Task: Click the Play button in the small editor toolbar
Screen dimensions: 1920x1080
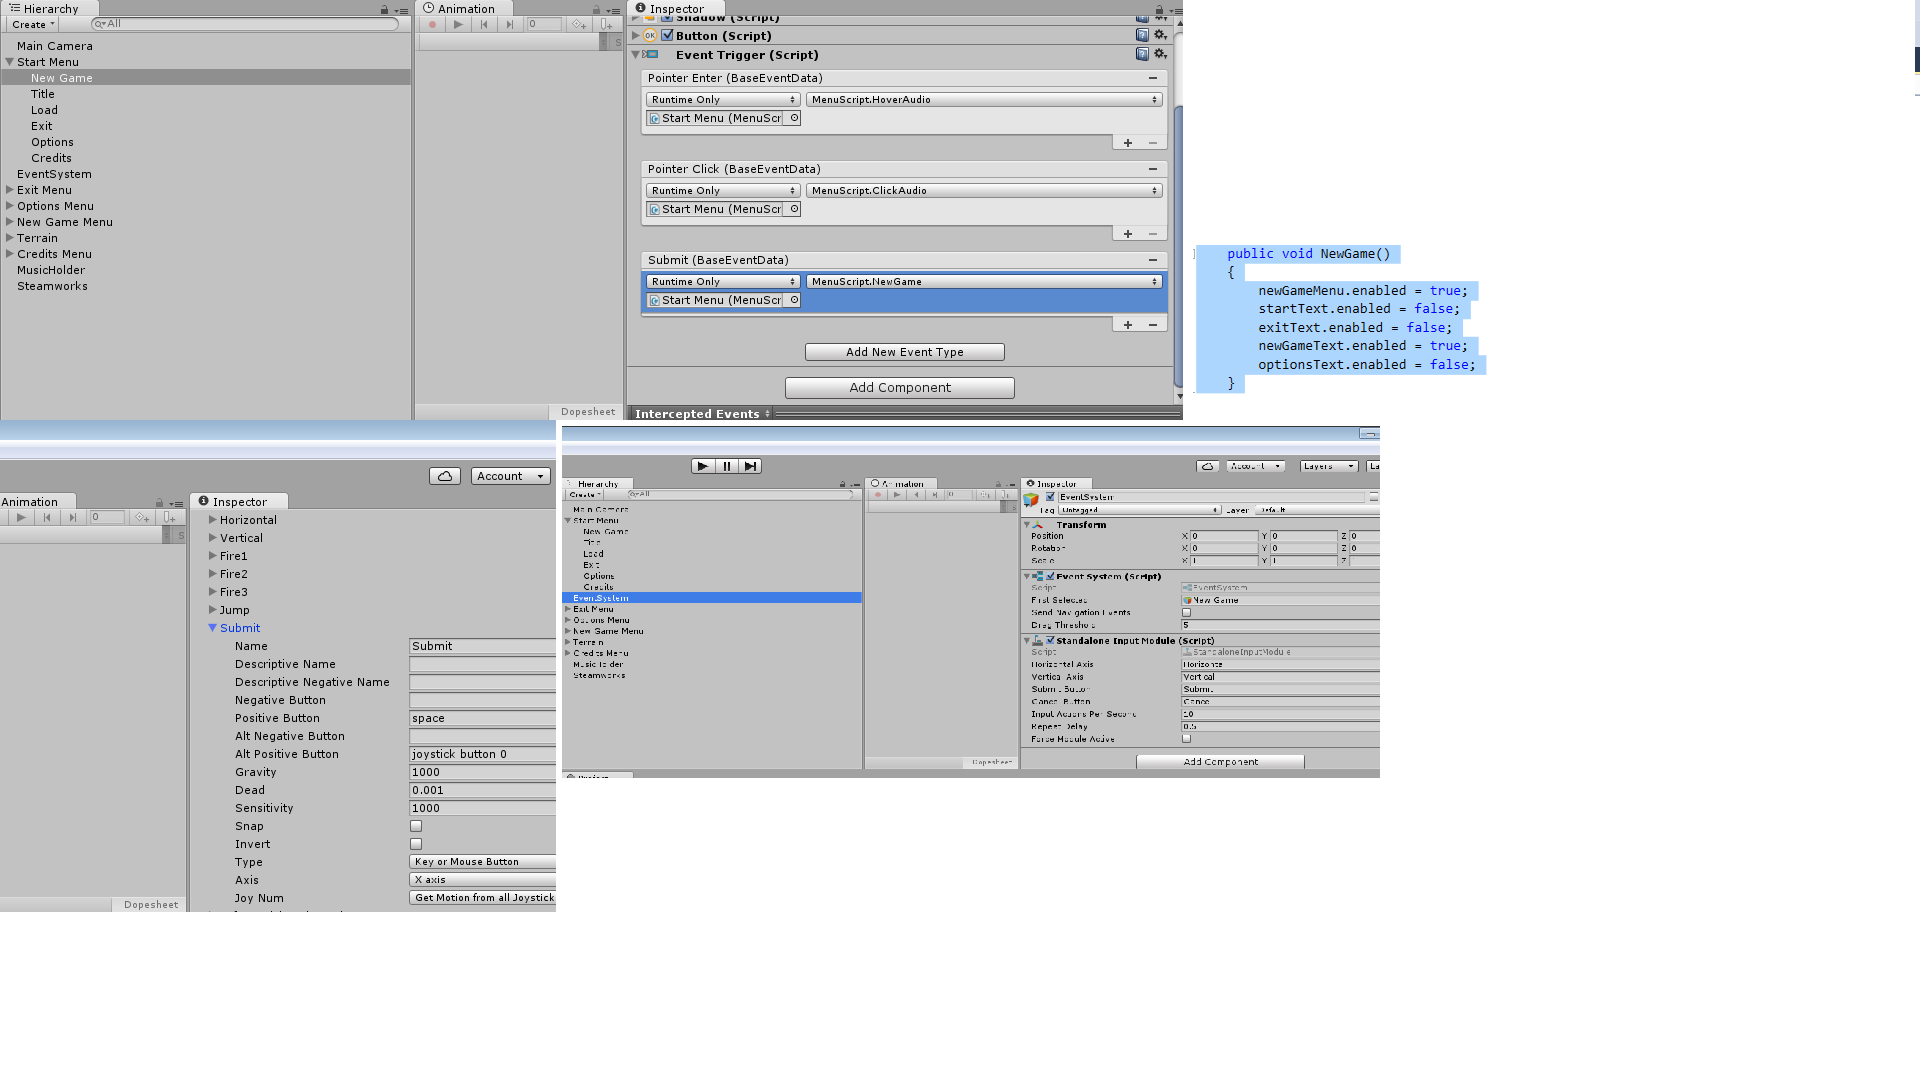Action: pos(703,466)
